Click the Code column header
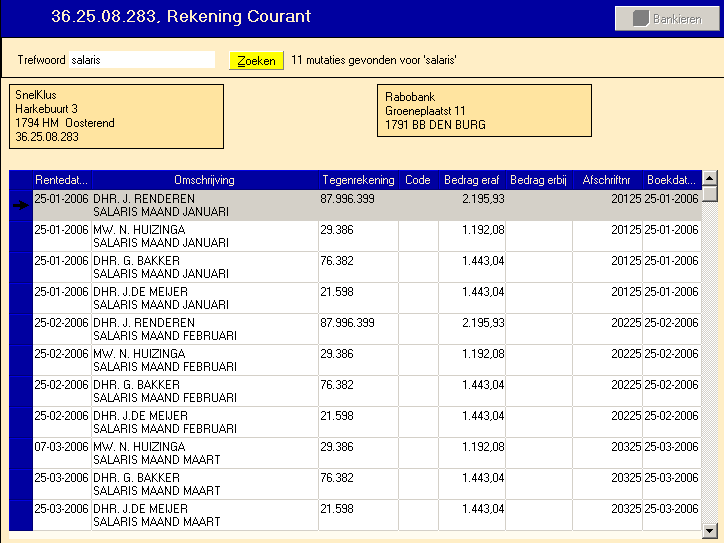This screenshot has width=724, height=543. tap(418, 180)
